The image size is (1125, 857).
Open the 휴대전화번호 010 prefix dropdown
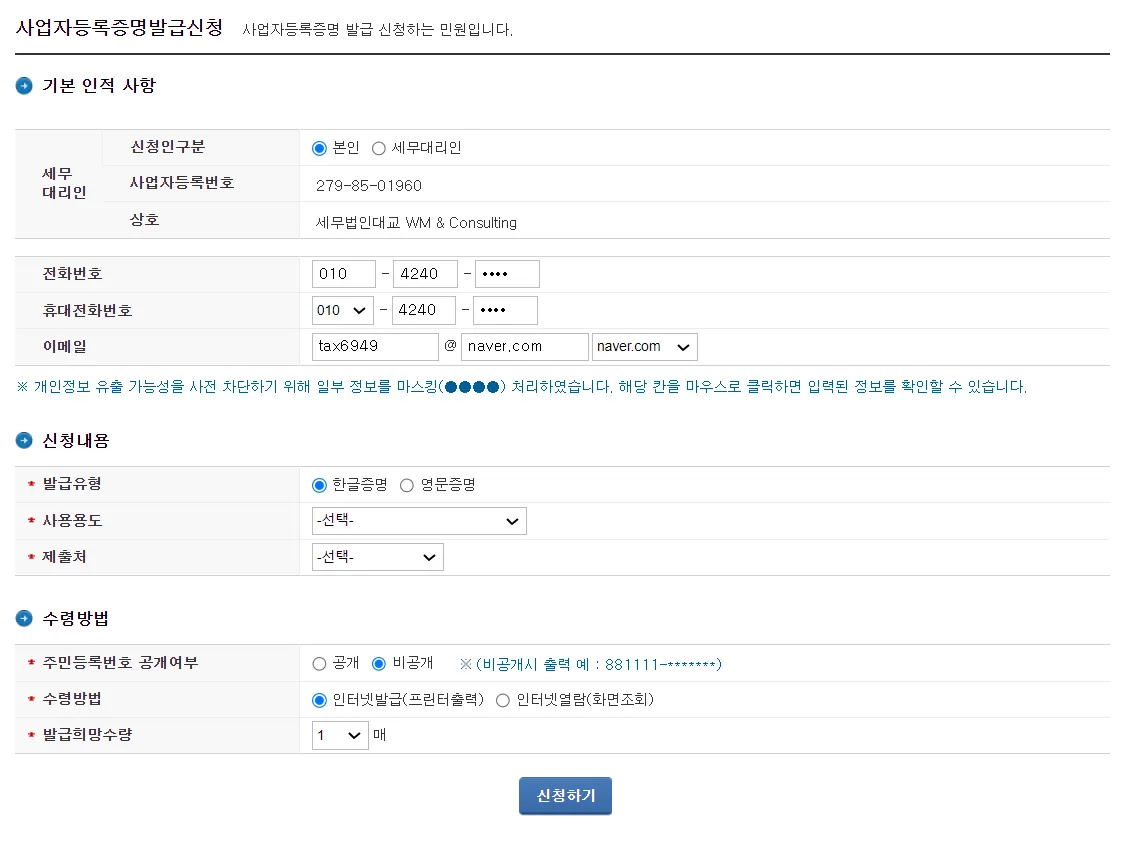pos(343,310)
